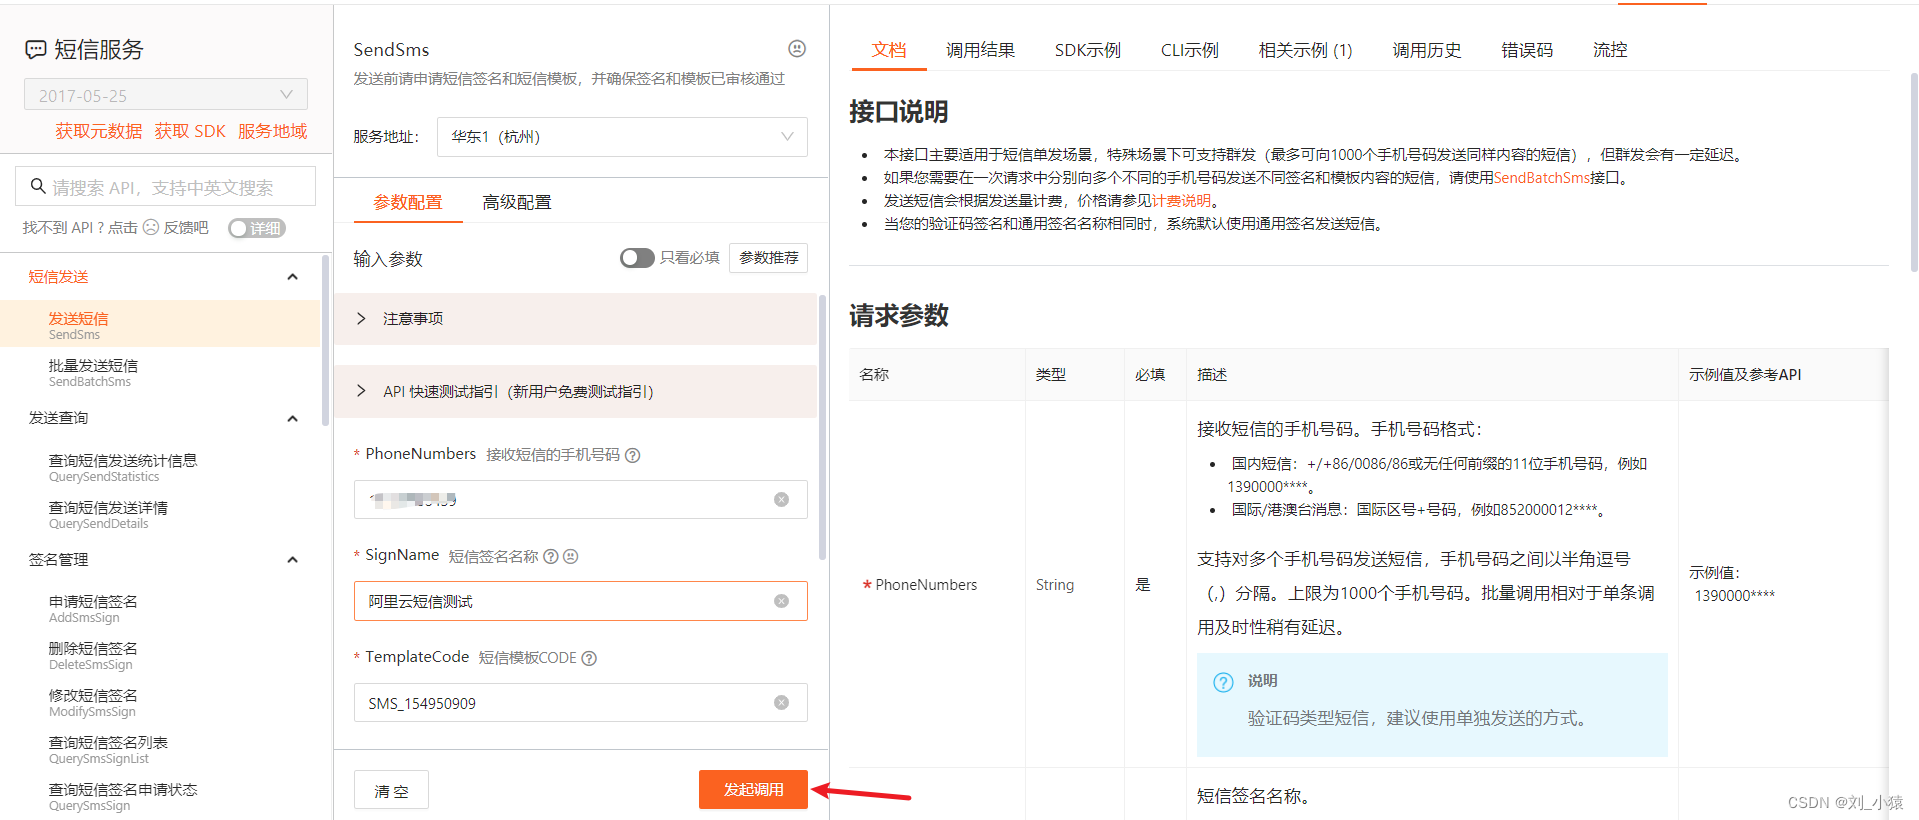The width and height of the screenshot is (1919, 820).
Task: Click into the TemplateCode input field
Action: (x=581, y=703)
